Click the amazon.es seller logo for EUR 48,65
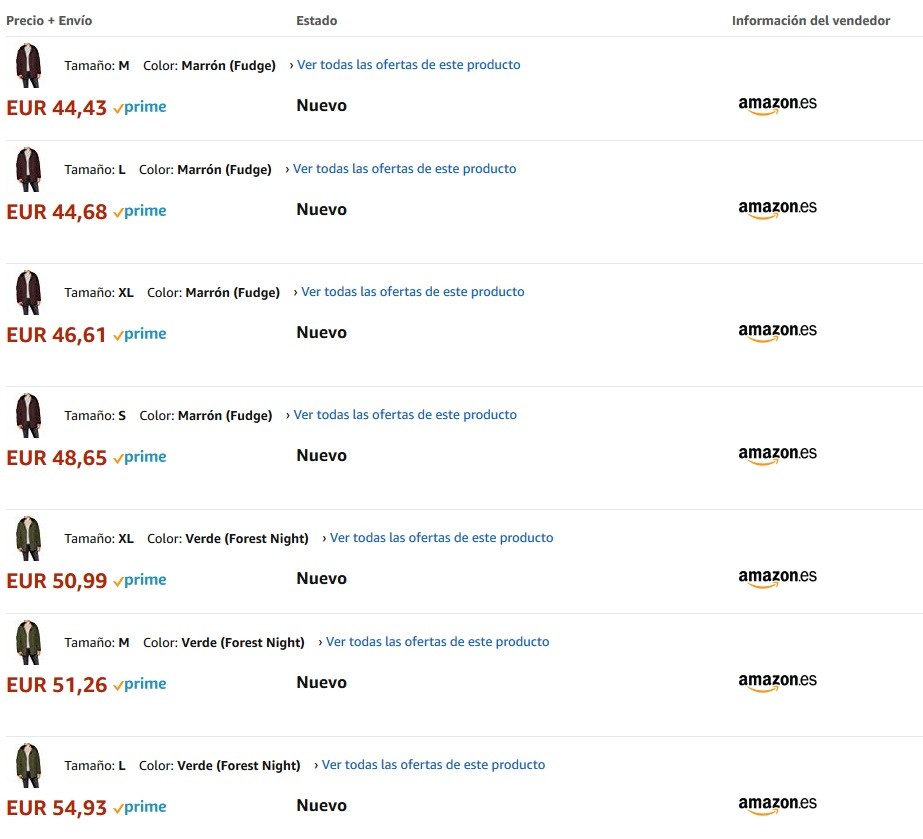The width and height of the screenshot is (923, 839). pos(777,454)
